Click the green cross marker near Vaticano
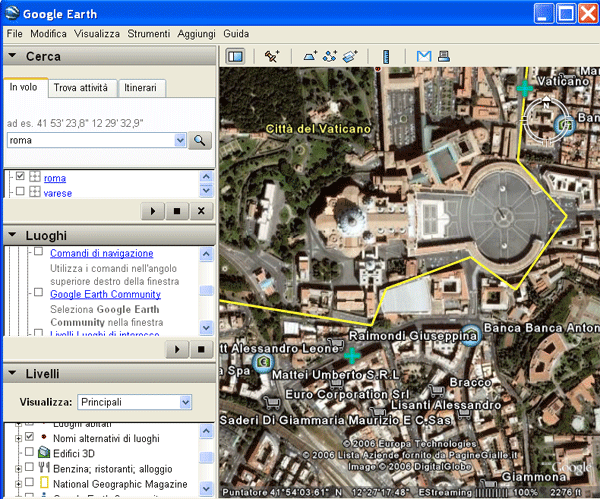This screenshot has width=600, height=499. pos(525,88)
